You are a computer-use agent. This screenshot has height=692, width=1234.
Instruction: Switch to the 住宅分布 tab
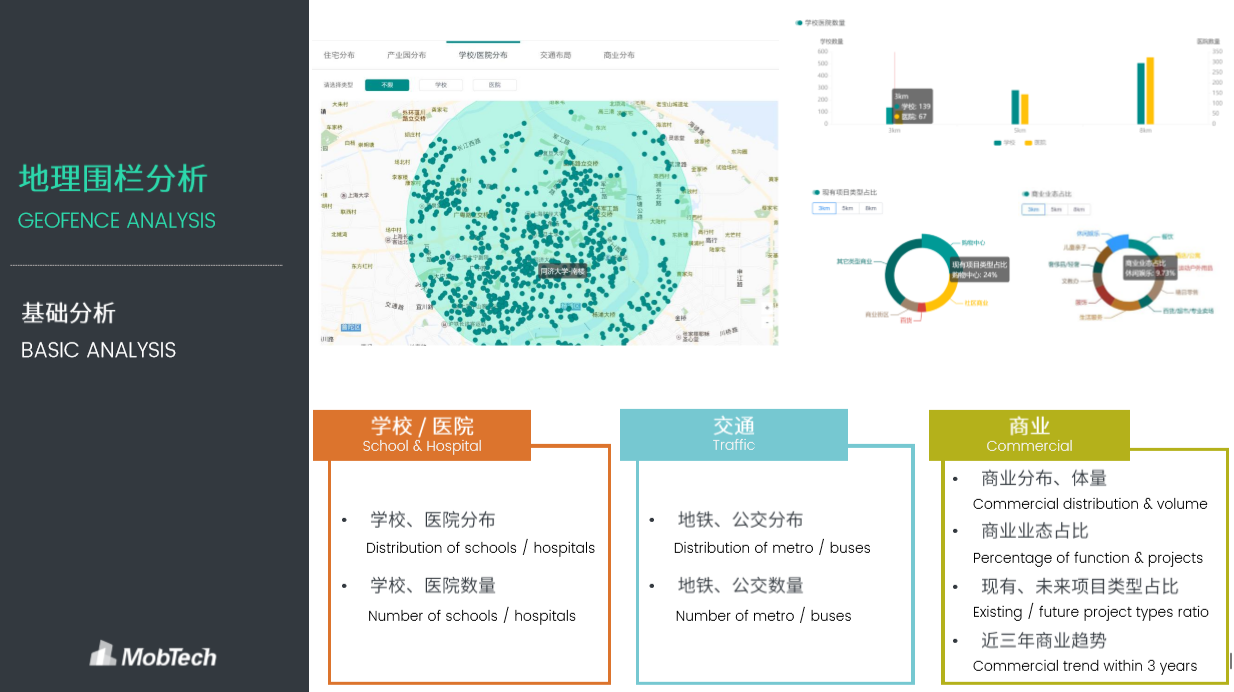(x=339, y=55)
